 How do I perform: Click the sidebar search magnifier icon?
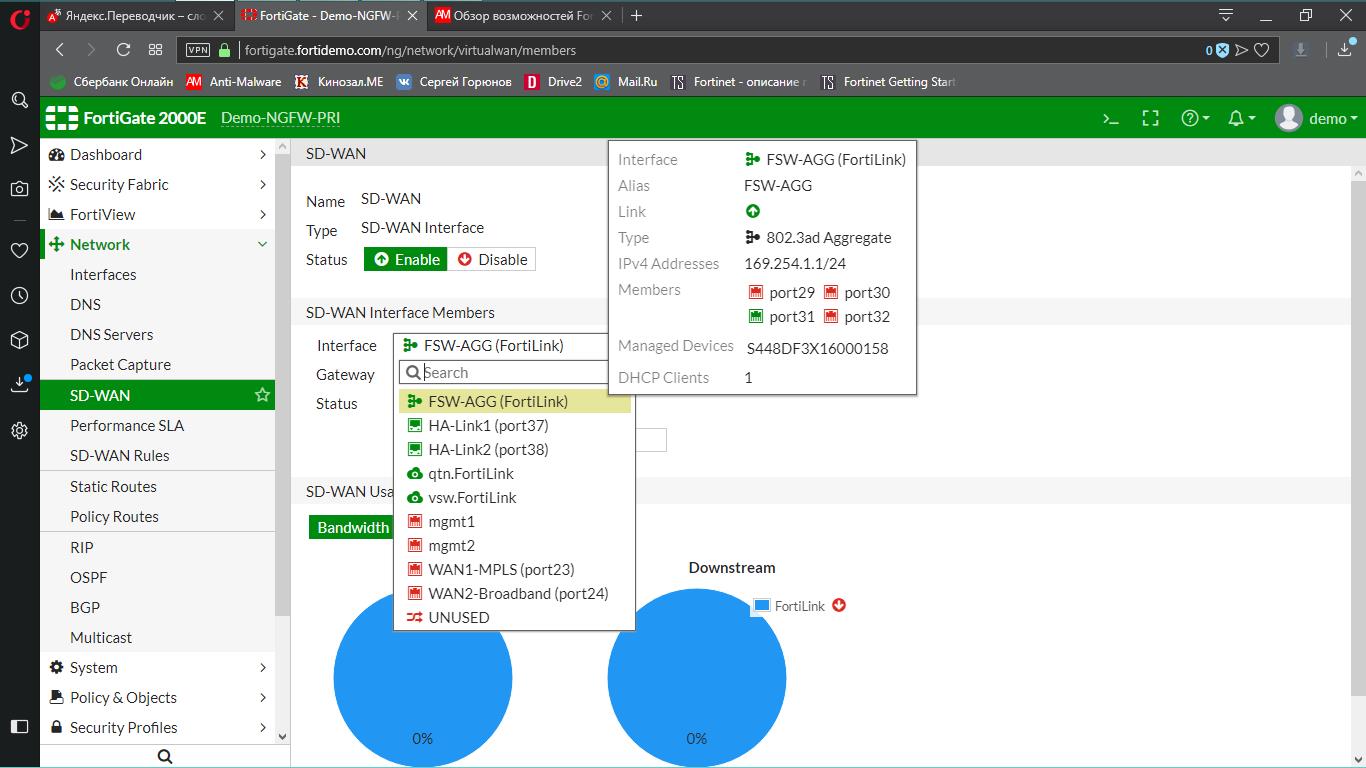click(x=165, y=757)
